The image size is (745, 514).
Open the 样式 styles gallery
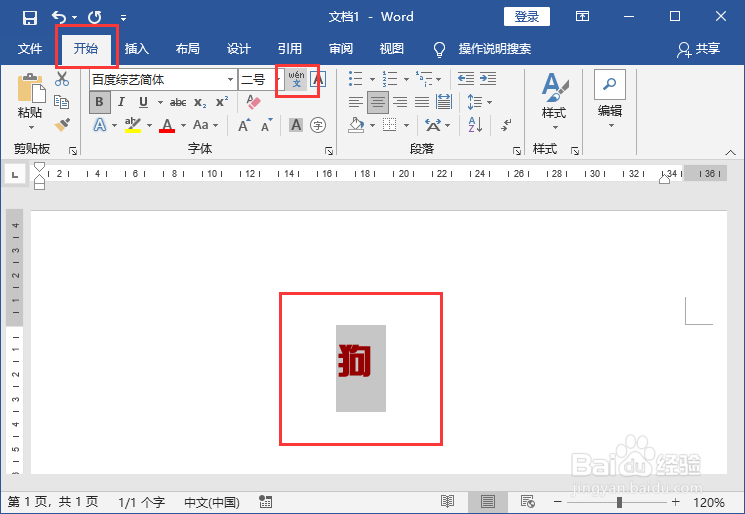[x=554, y=101]
